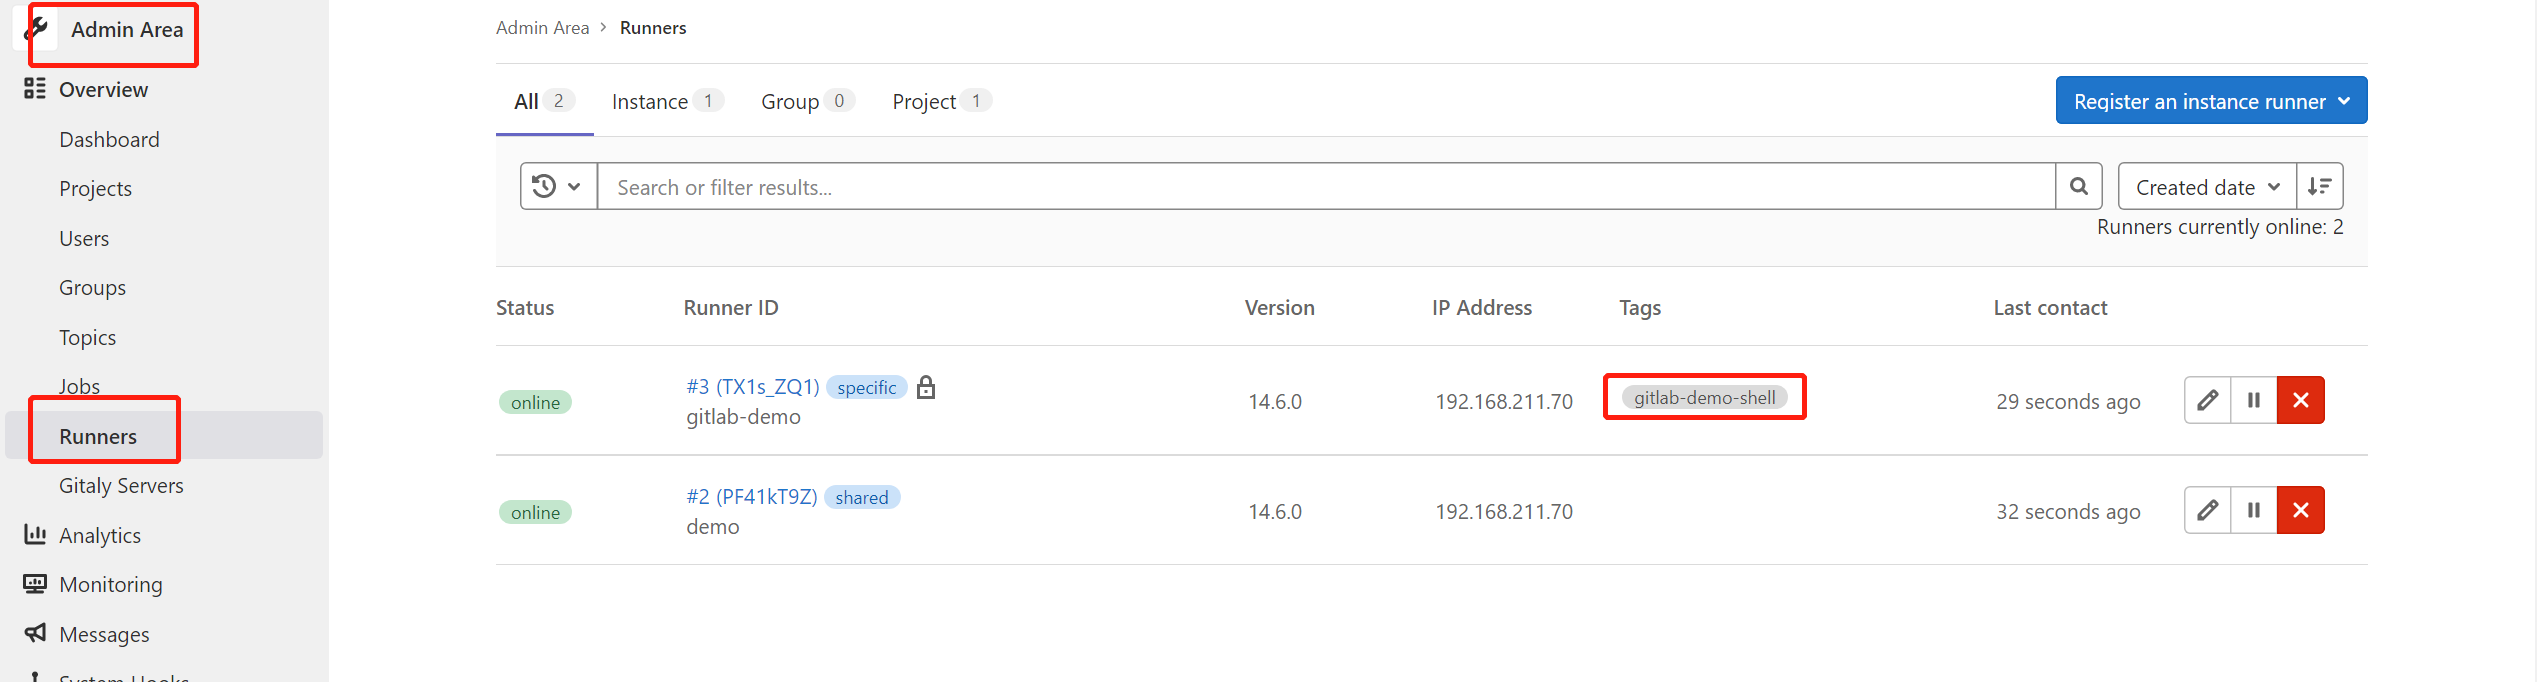Toggle sort direction button
The height and width of the screenshot is (682, 2537).
2319,186
